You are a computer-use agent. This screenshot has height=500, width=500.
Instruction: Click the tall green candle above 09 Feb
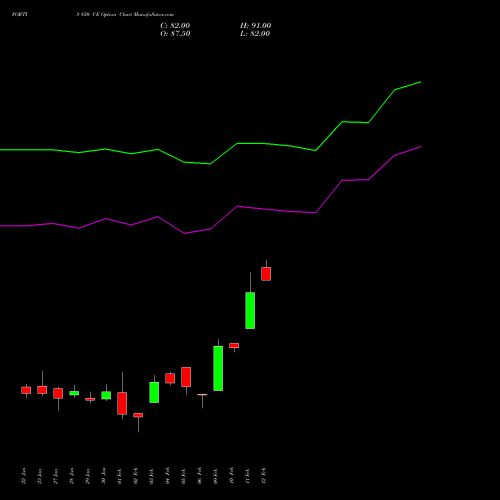pos(218,368)
